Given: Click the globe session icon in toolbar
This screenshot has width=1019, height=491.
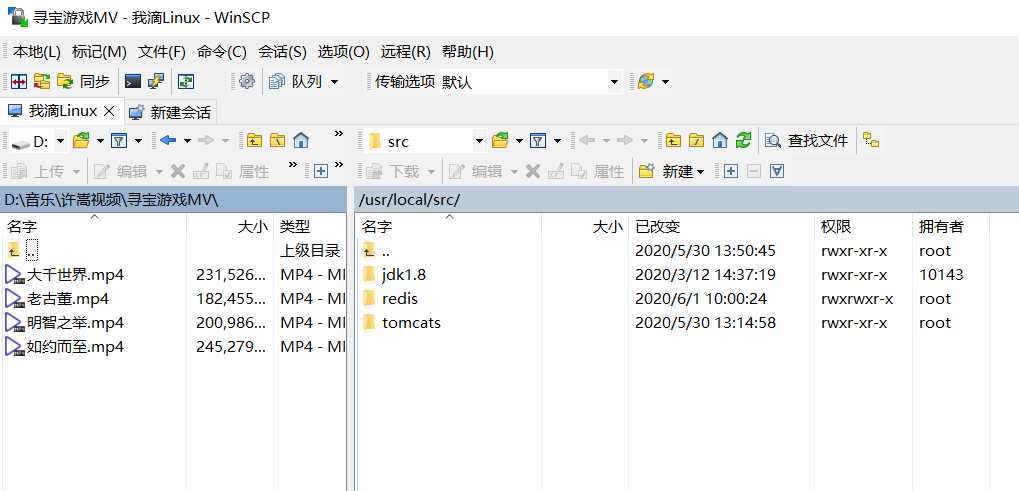Looking at the screenshot, I should pyautogui.click(x=646, y=81).
